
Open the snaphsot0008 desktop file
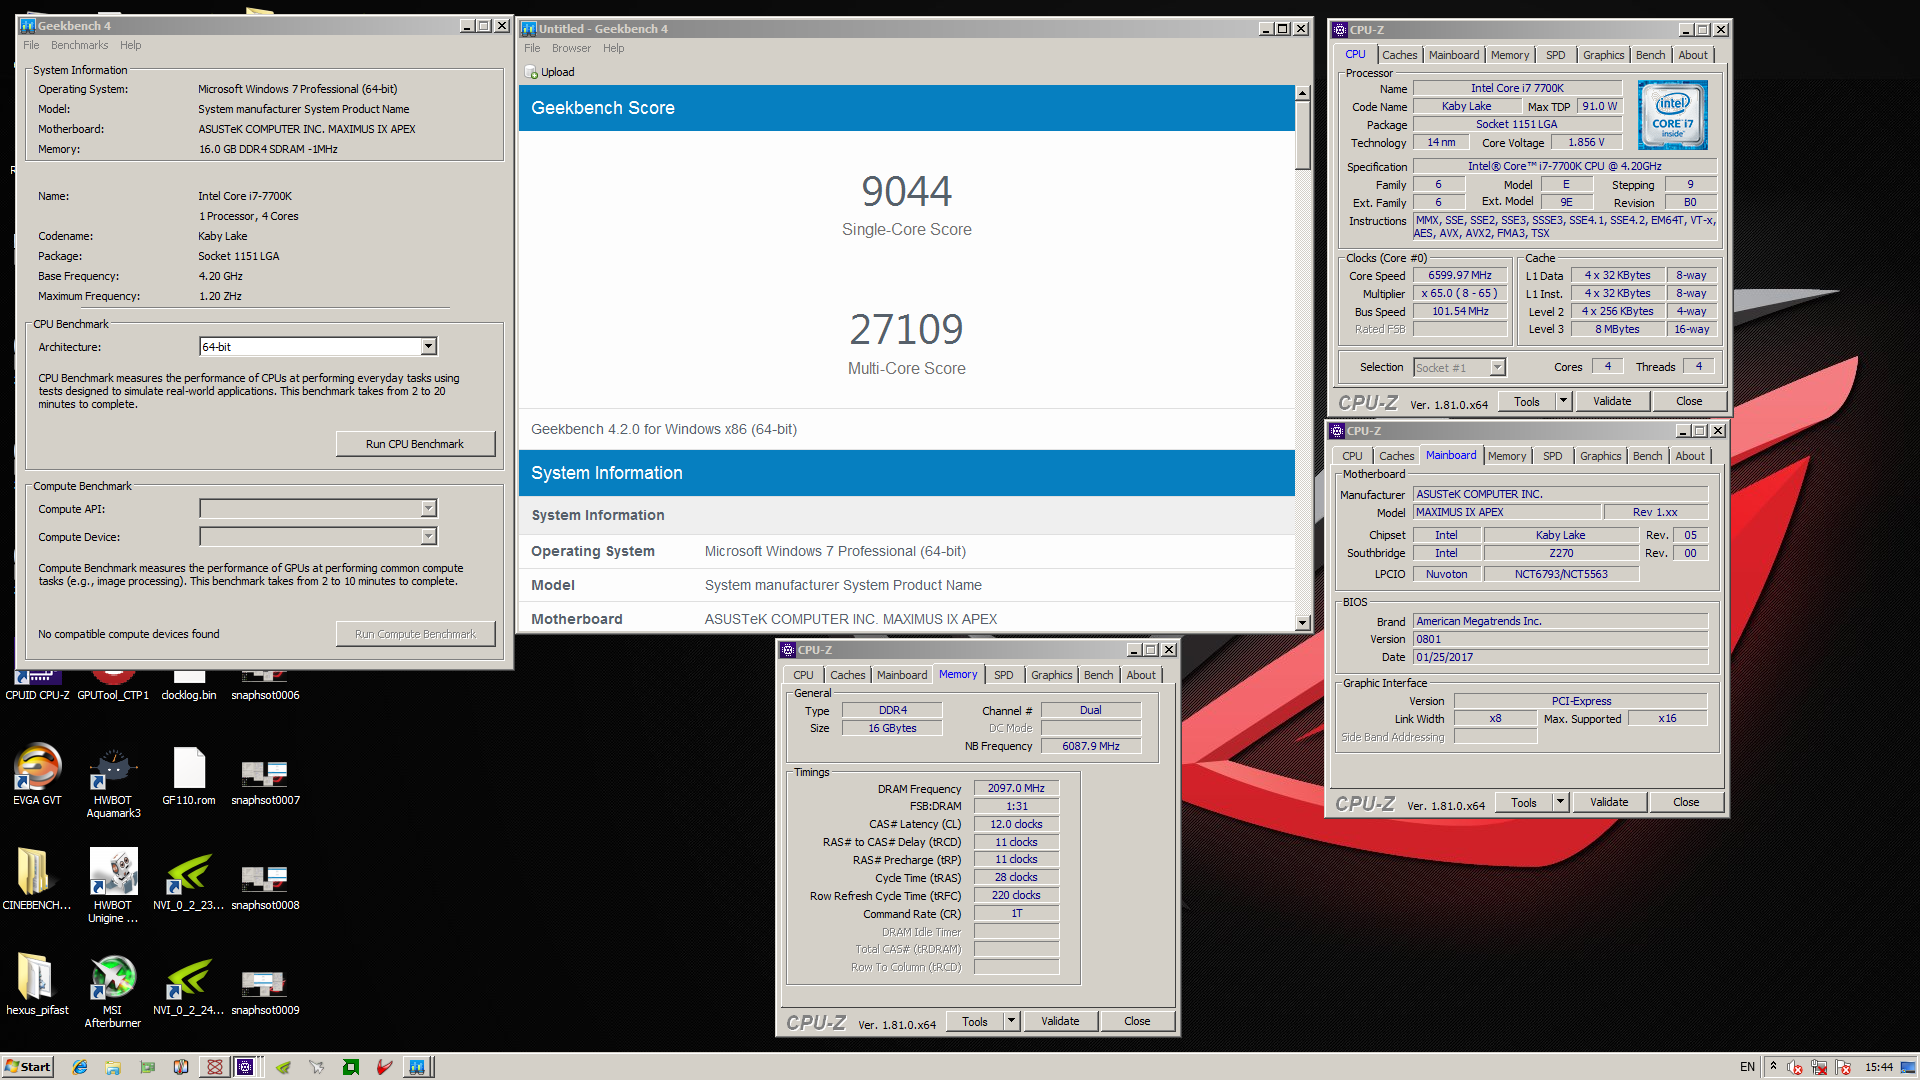(265, 887)
